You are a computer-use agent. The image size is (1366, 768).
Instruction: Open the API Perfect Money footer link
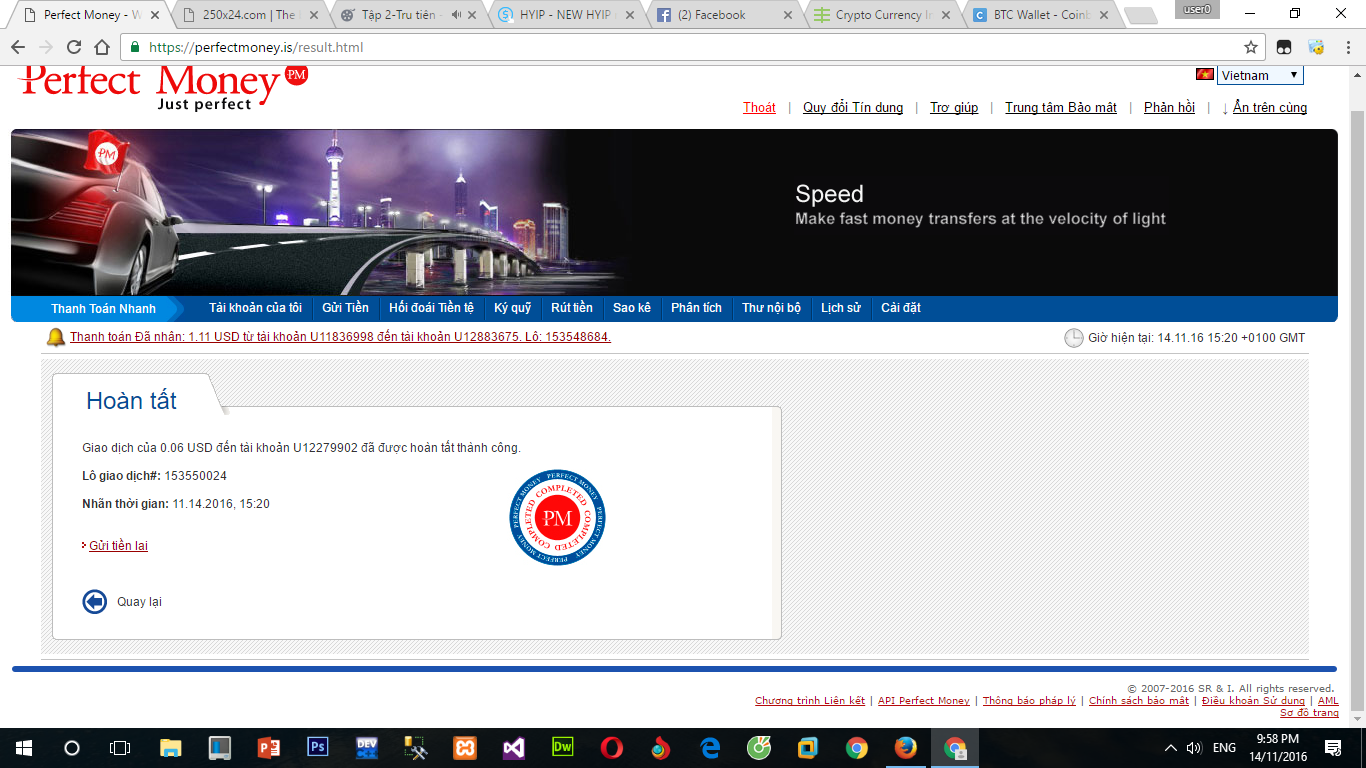point(924,701)
